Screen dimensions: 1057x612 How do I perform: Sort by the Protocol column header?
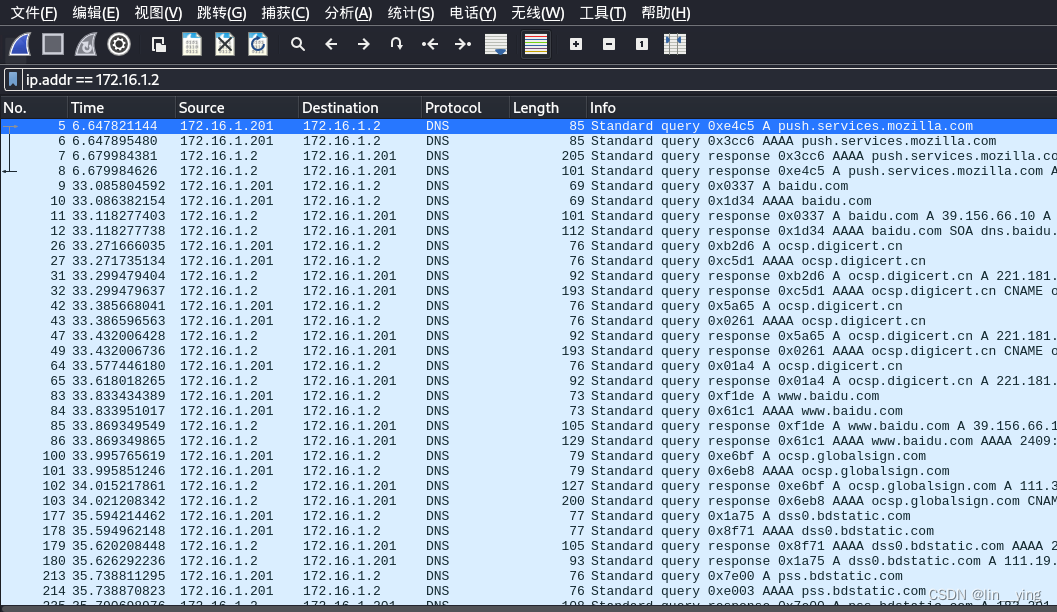pos(465,108)
